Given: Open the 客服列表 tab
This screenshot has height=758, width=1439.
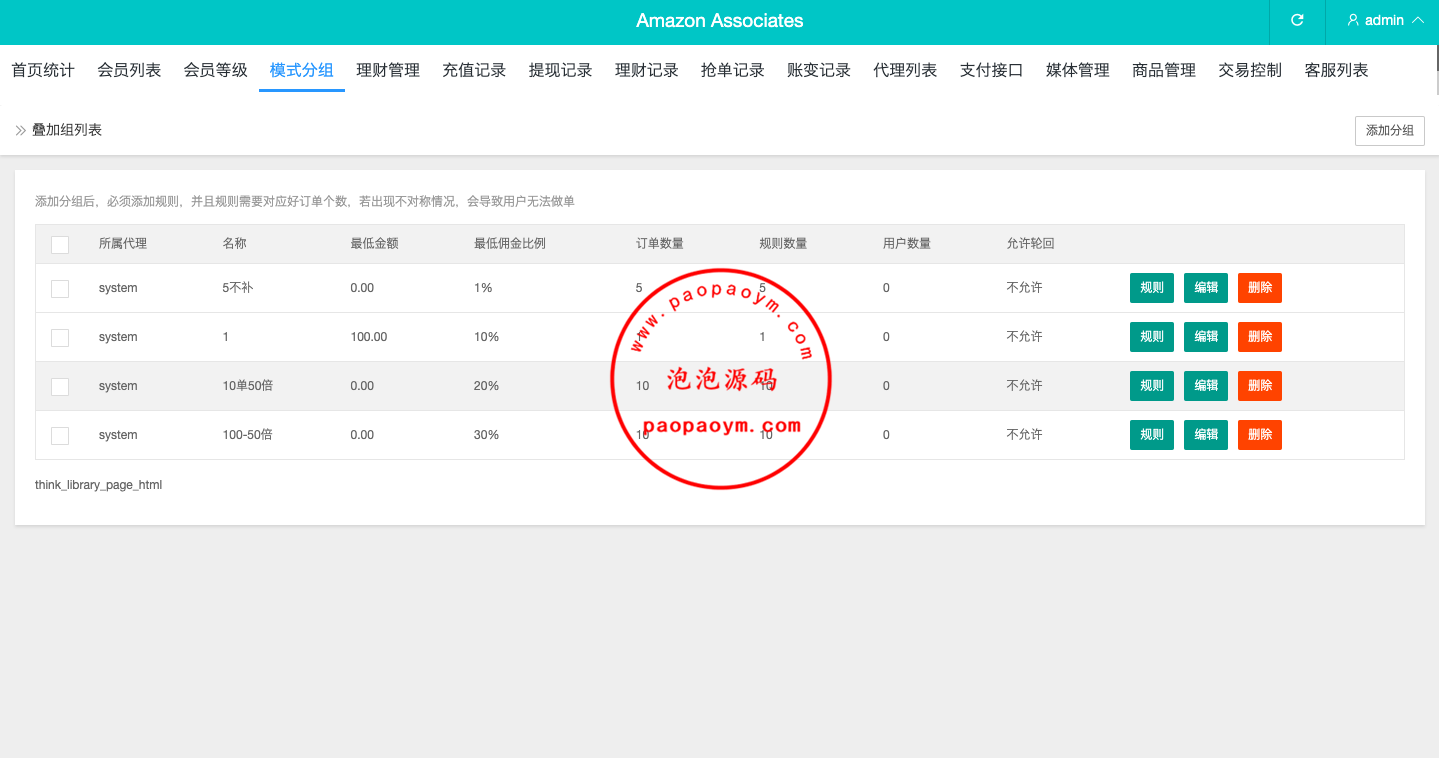Looking at the screenshot, I should (1336, 70).
